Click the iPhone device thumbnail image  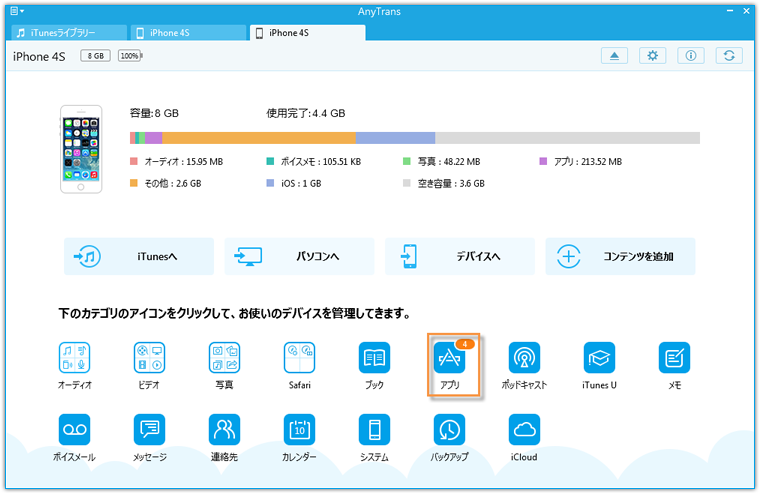(x=81, y=149)
